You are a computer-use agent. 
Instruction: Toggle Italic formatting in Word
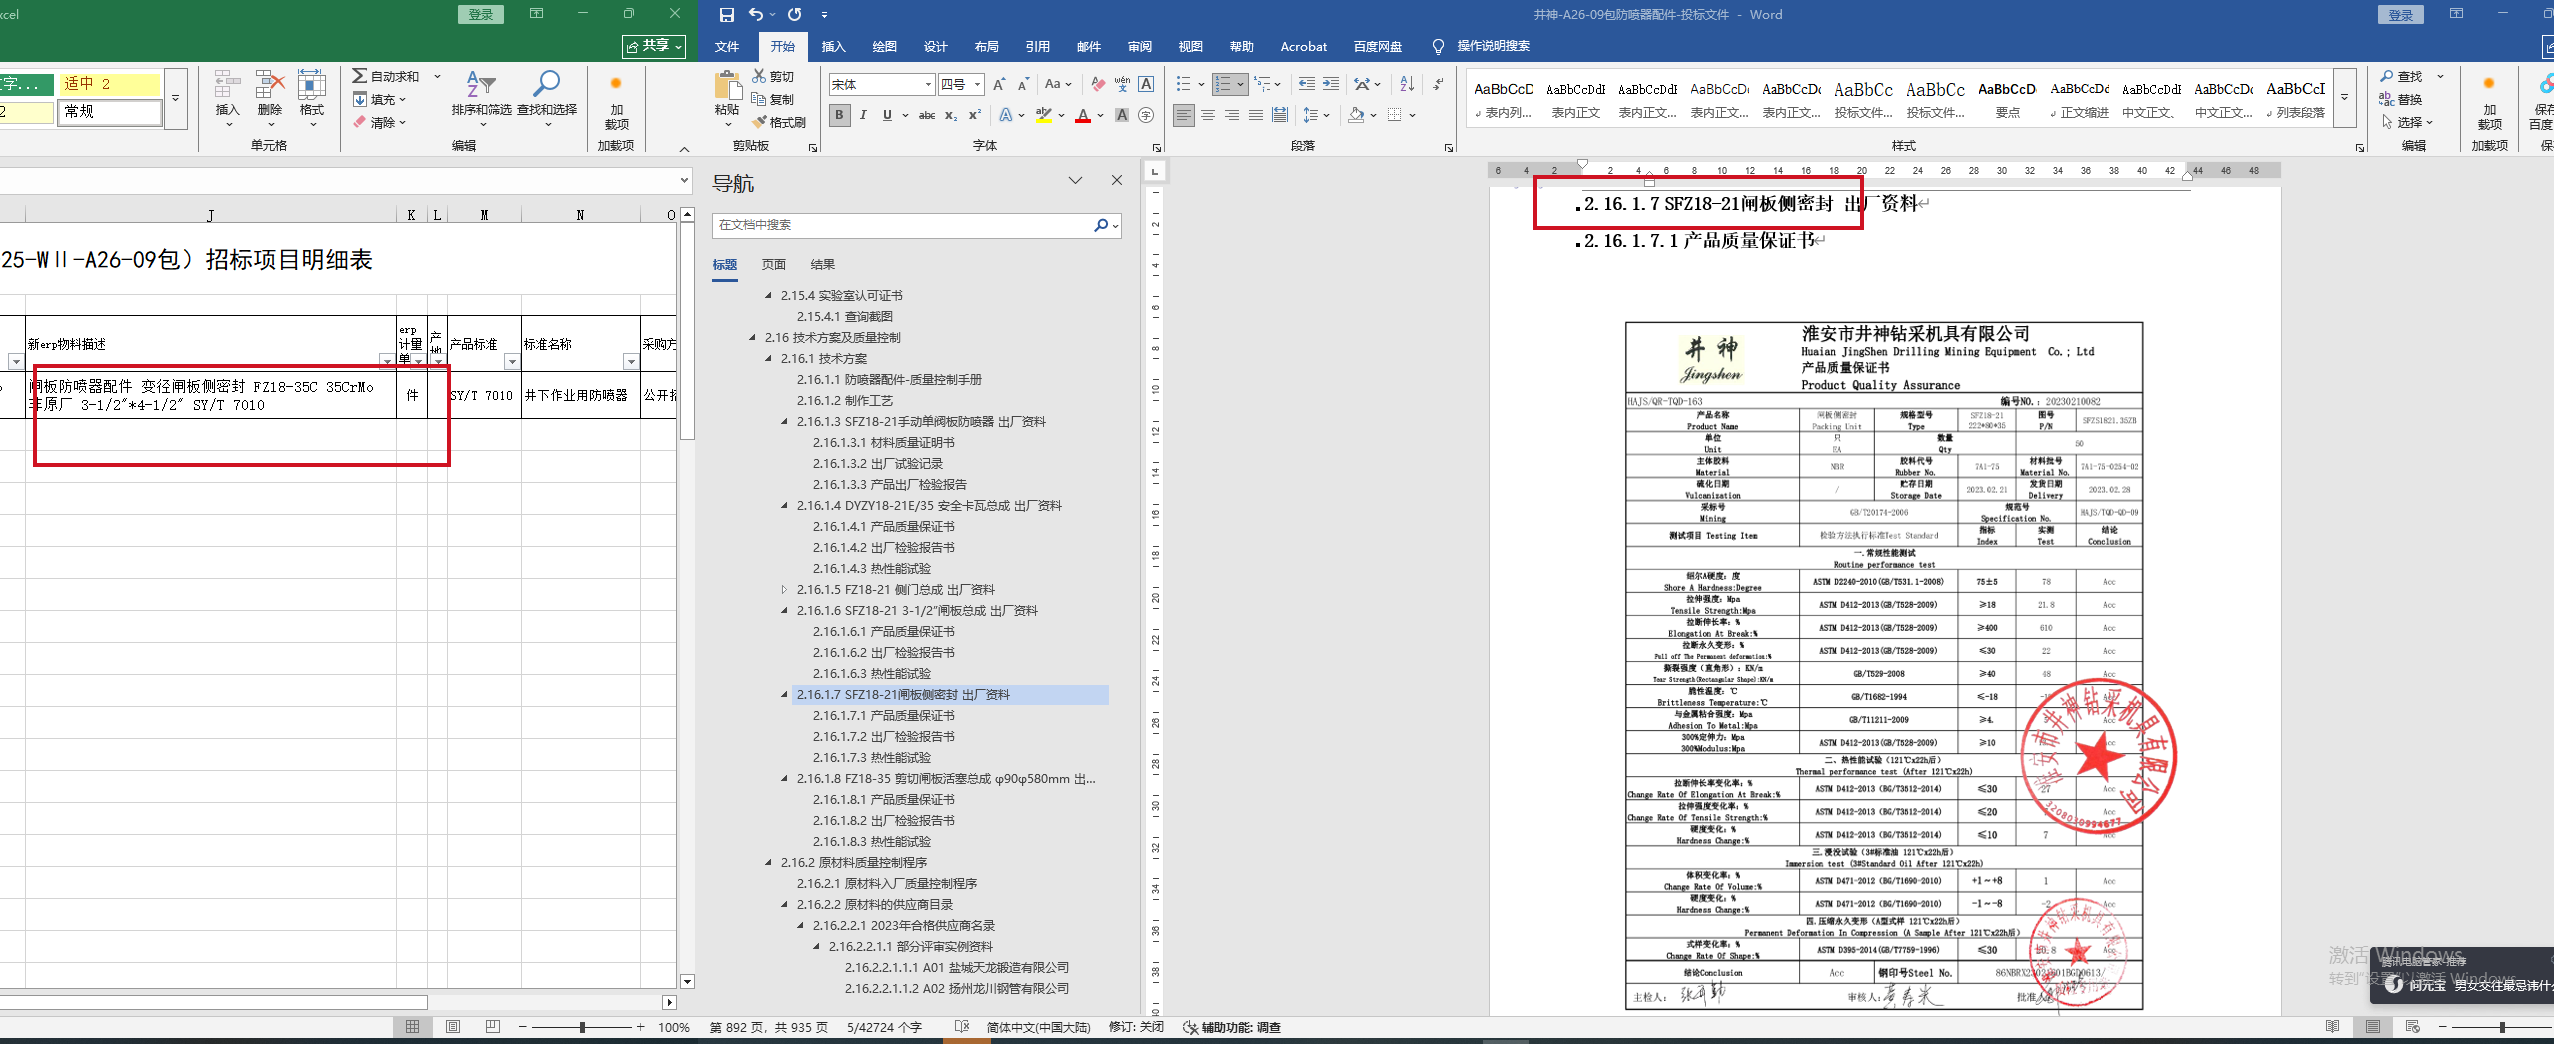point(863,115)
